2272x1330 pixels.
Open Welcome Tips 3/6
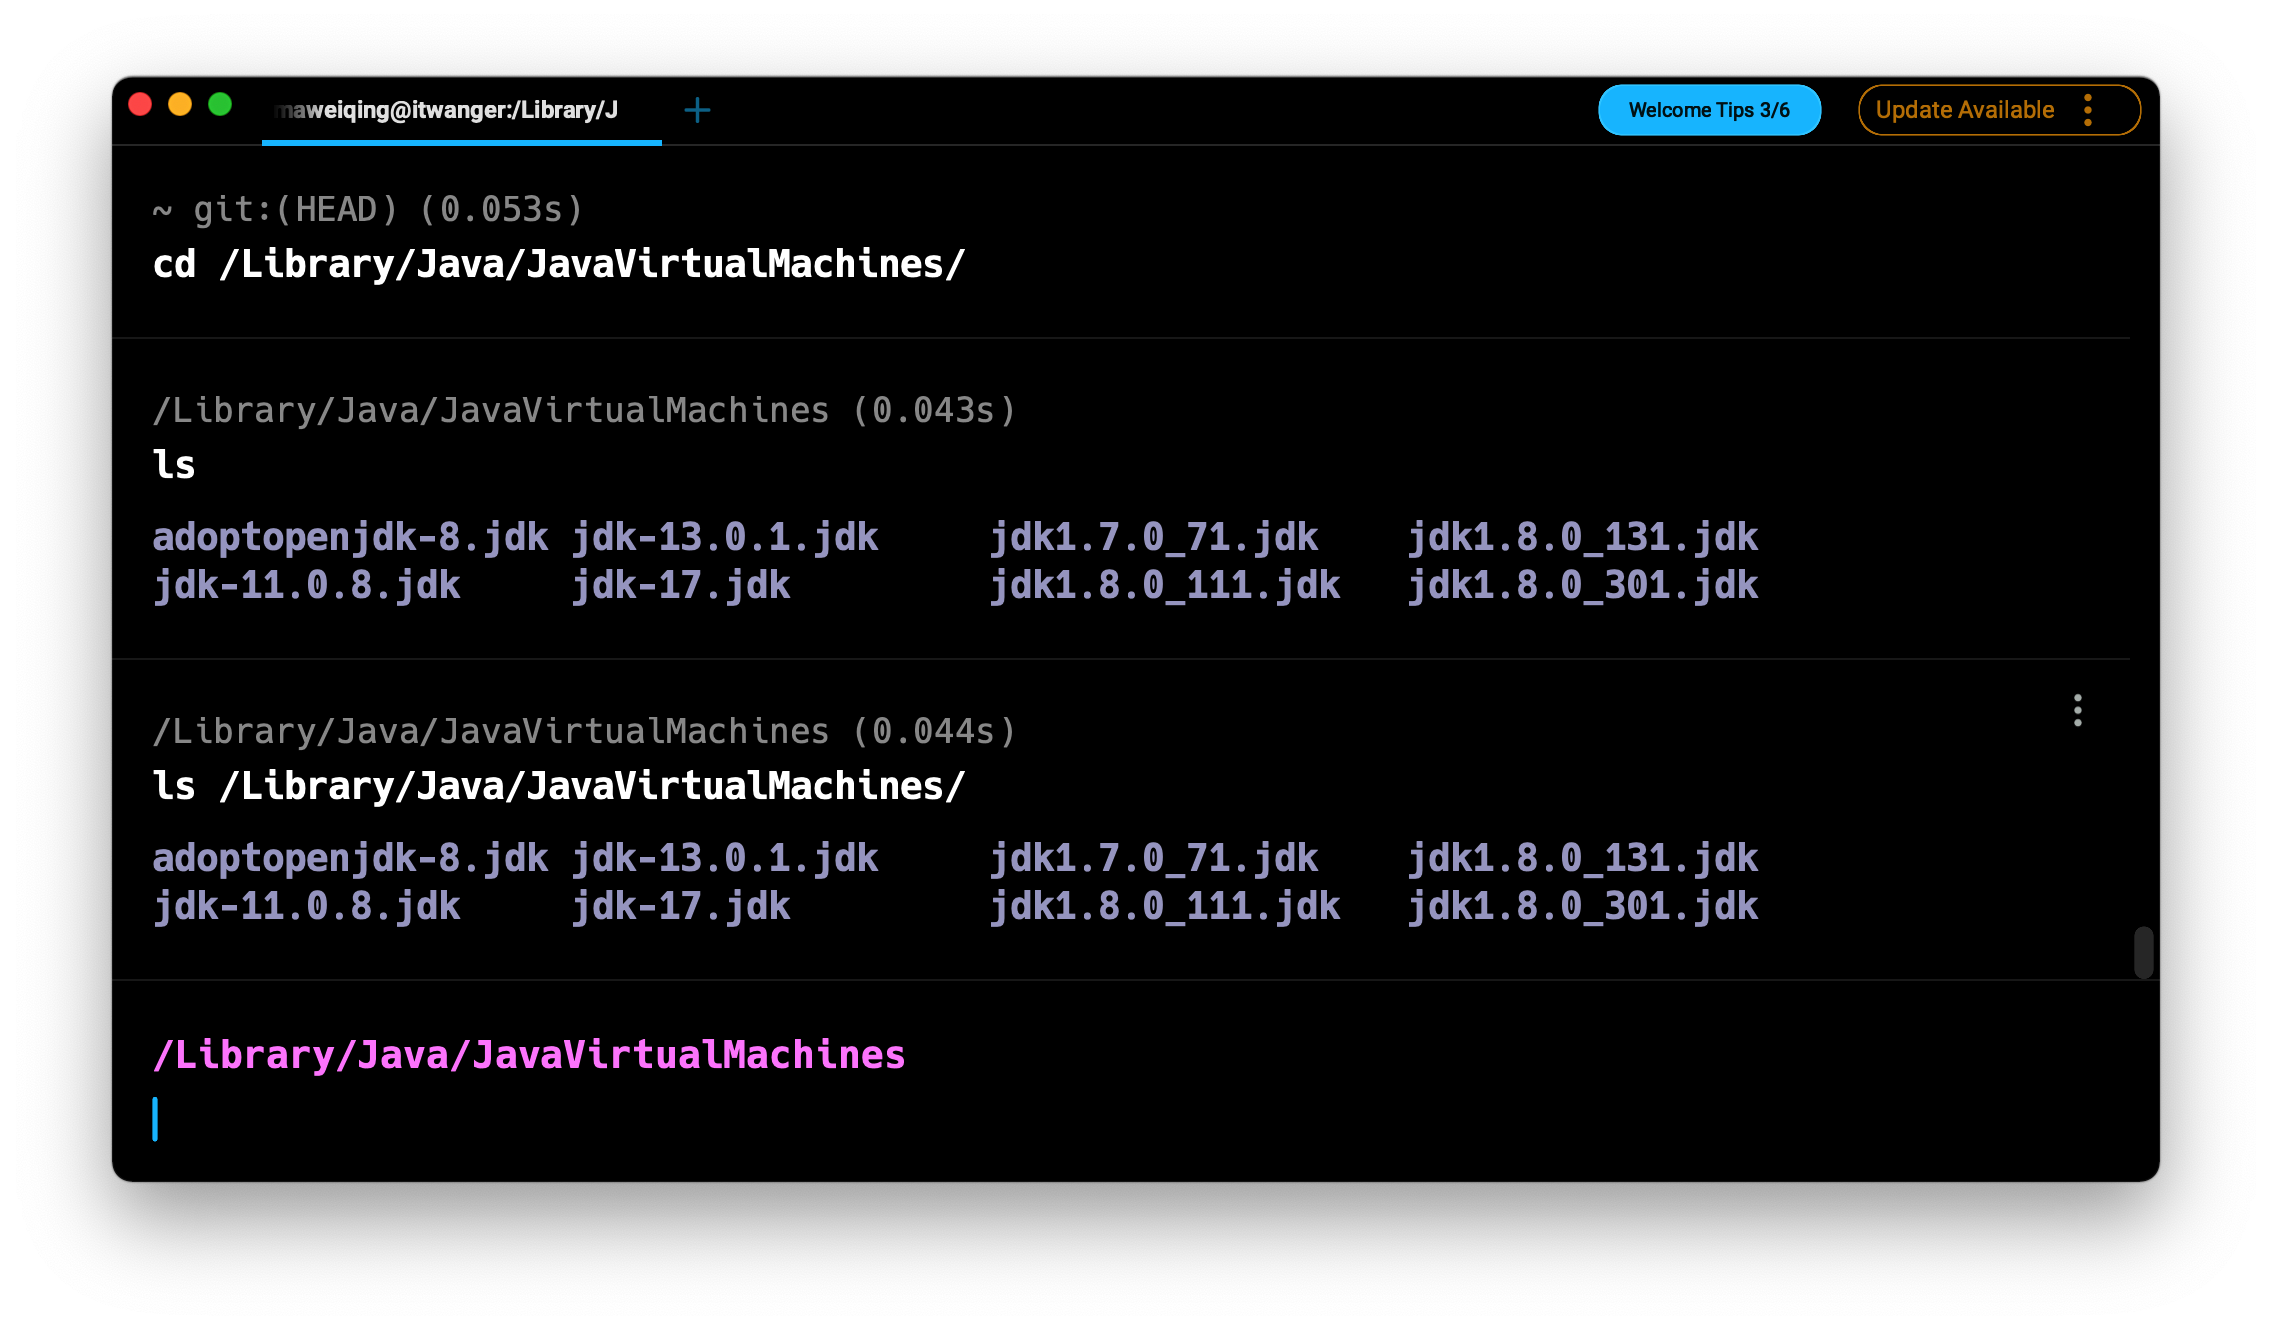[x=1708, y=110]
